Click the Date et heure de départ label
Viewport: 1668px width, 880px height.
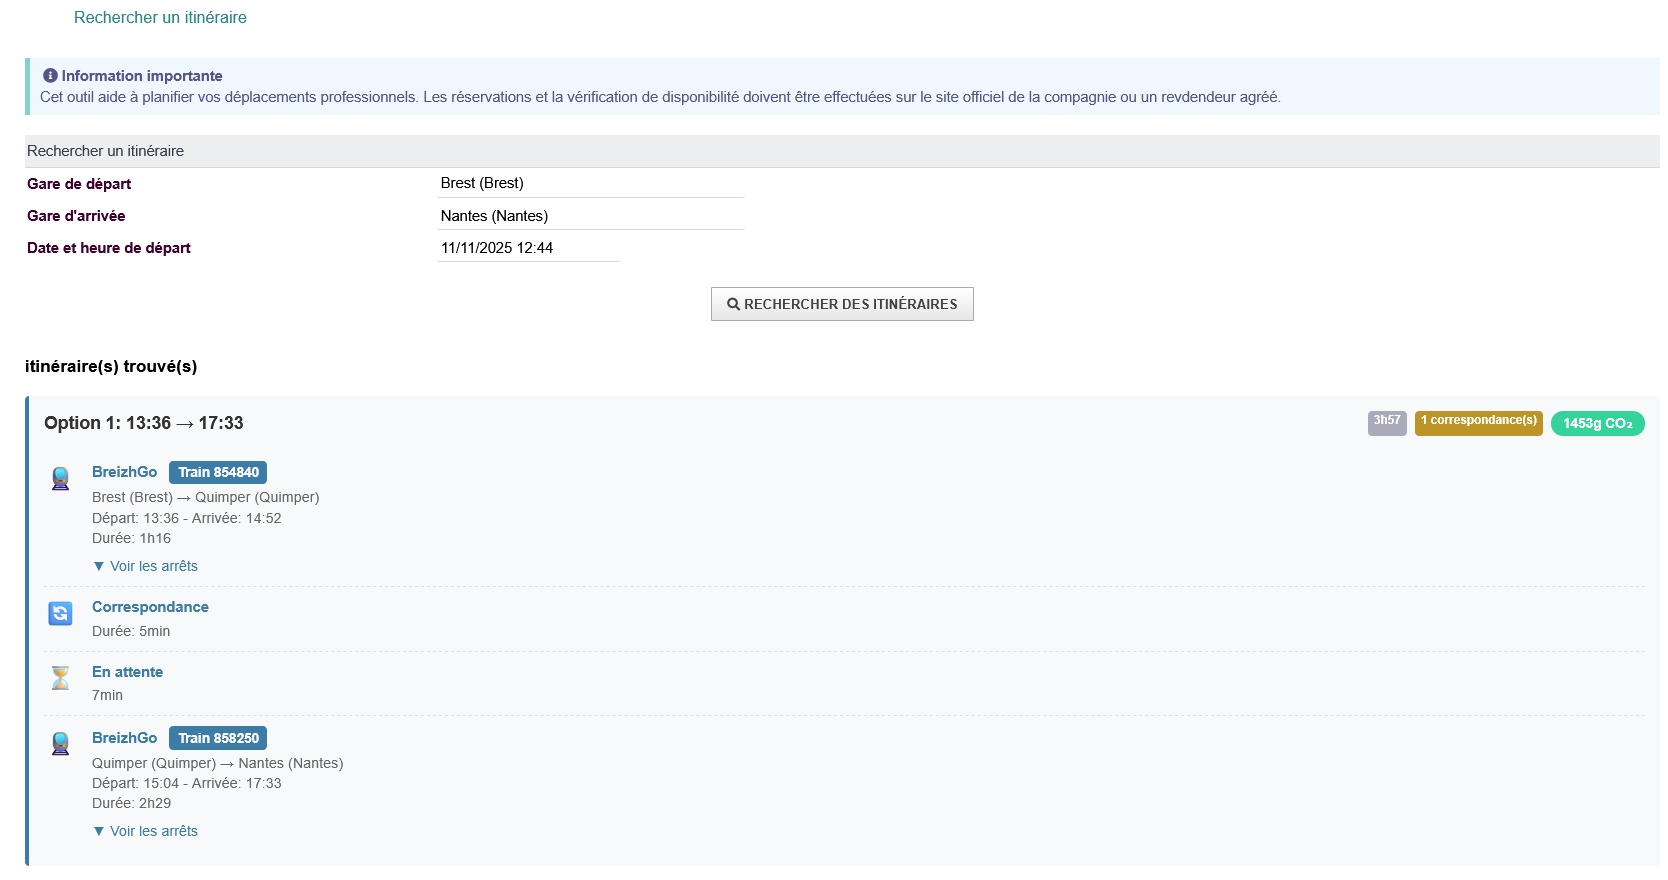(x=108, y=248)
